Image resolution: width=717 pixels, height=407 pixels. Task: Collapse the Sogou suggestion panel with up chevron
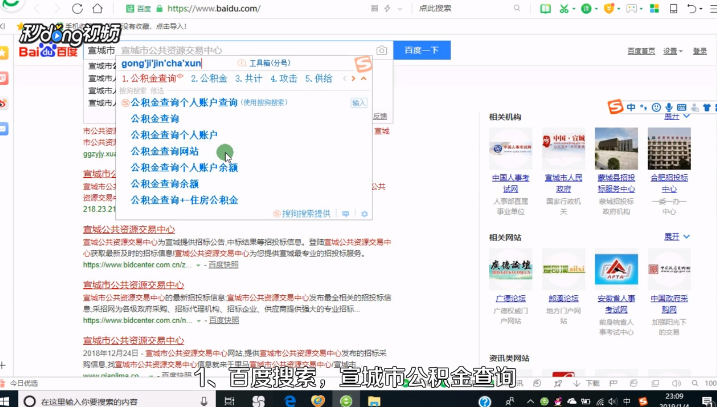pyautogui.click(x=364, y=79)
